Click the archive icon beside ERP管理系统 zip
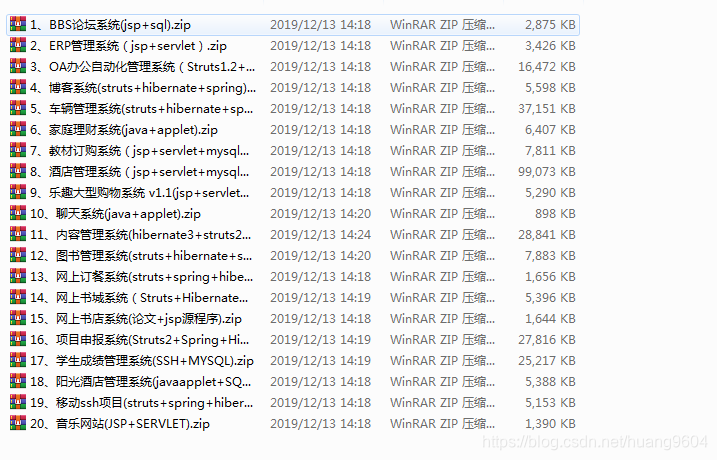The image size is (717, 460). coord(18,45)
